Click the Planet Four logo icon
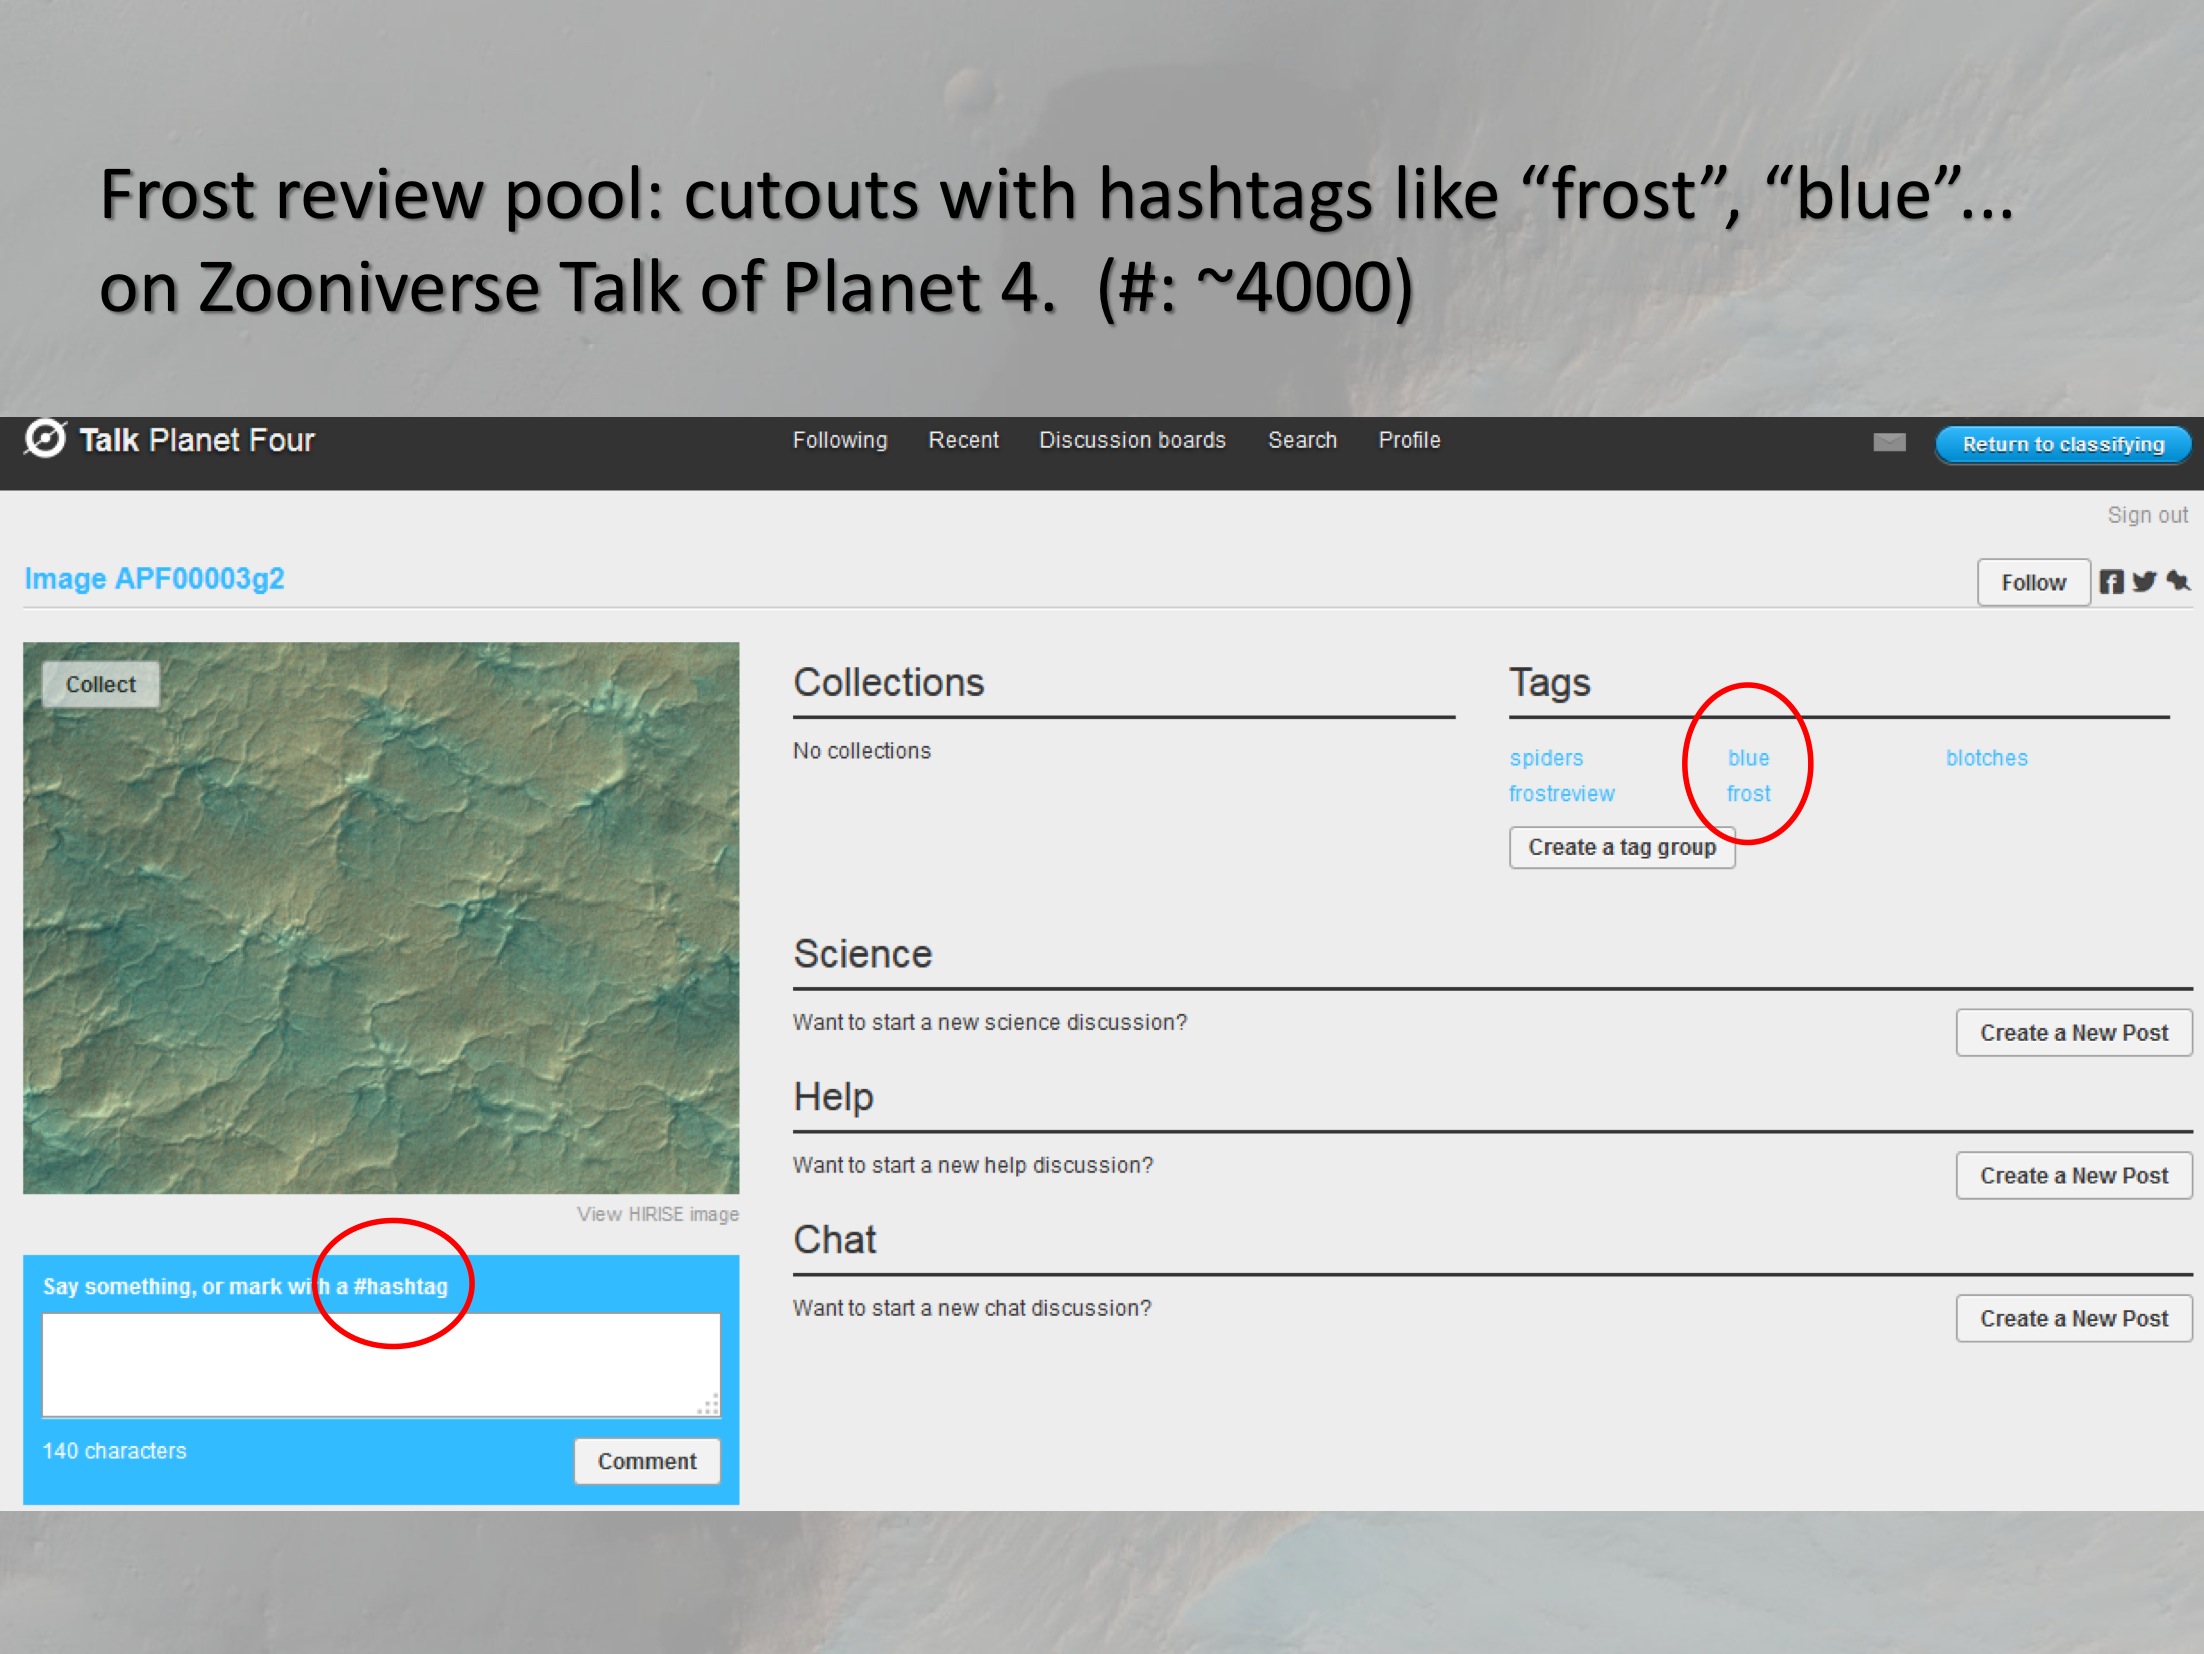The image size is (2204, 1654). pyautogui.click(x=45, y=439)
